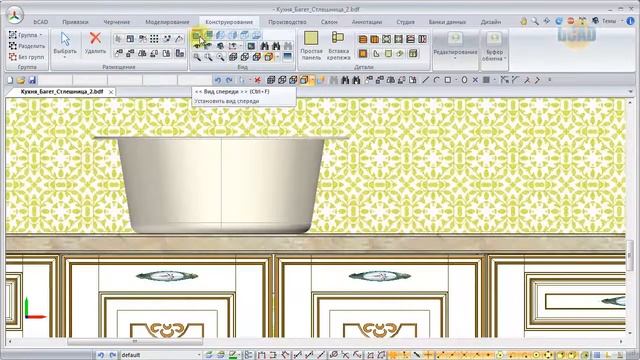This screenshot has width=640, height=360.
Task: Click the front view icon in Вид group
Action: click(x=197, y=36)
